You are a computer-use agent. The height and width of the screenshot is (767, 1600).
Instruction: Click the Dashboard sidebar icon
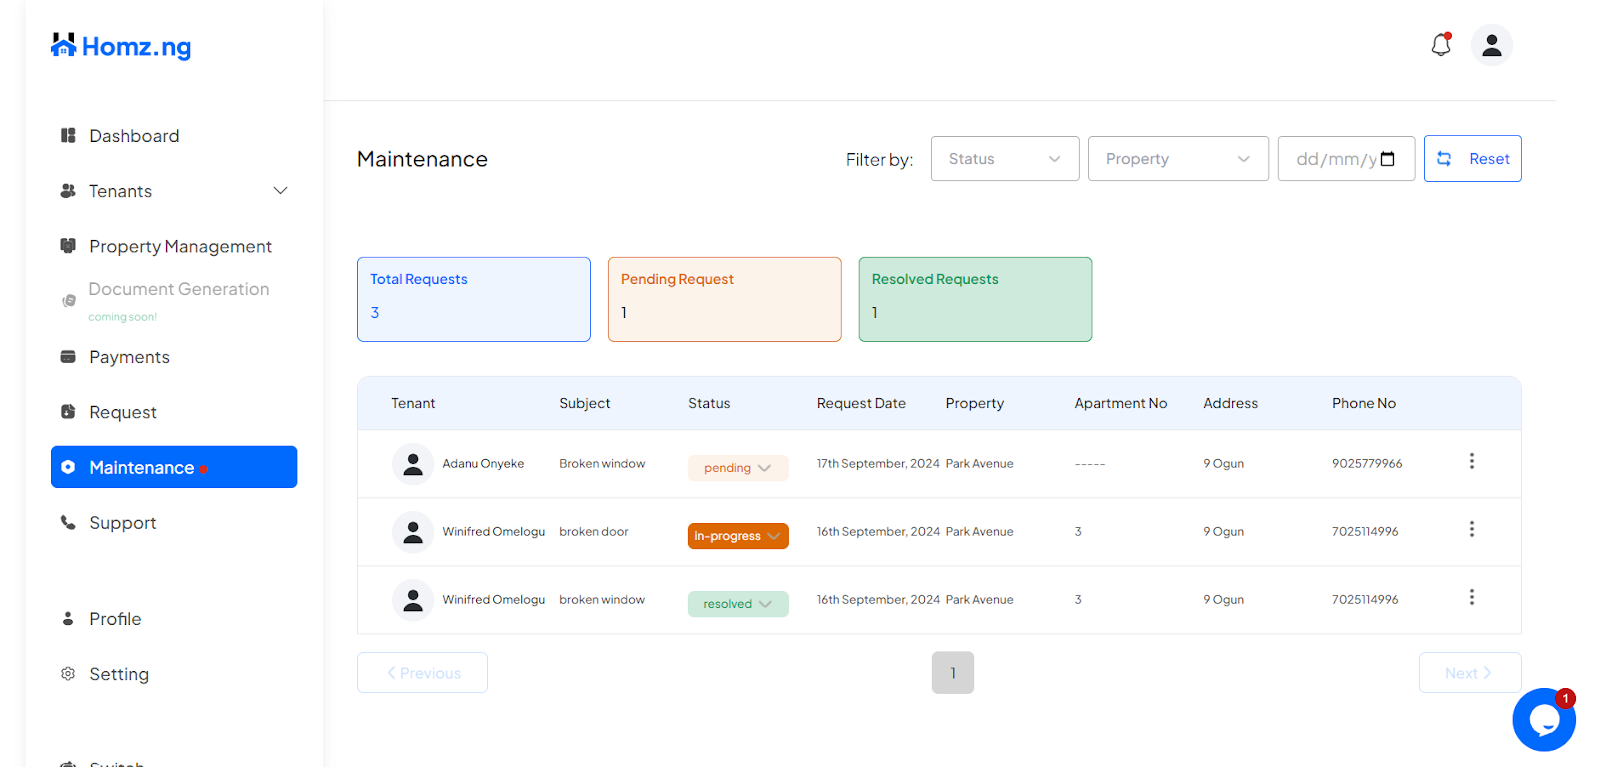(68, 136)
